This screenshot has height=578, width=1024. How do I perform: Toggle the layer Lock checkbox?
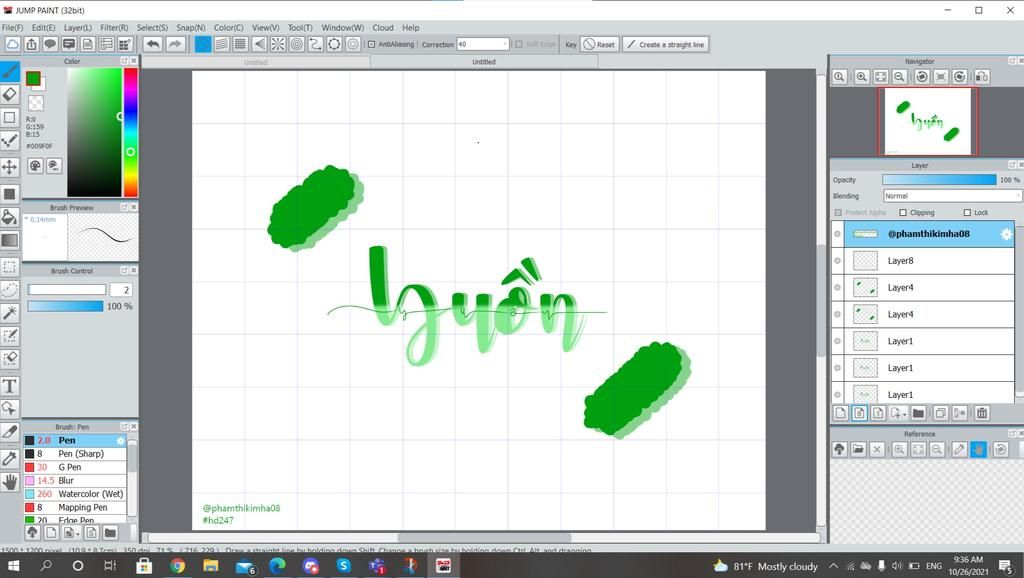(x=967, y=212)
